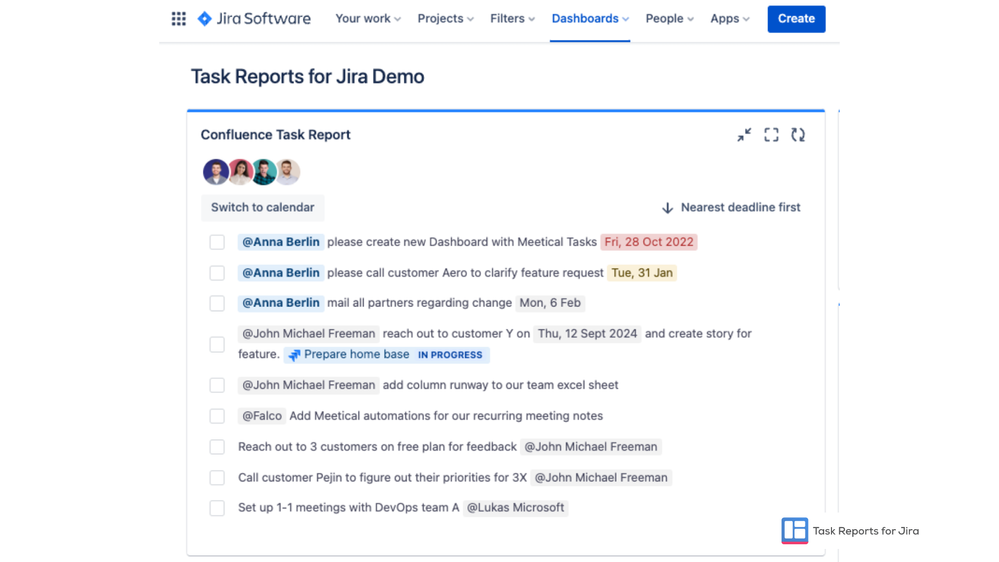Screen dimensions: 999x562
Task: Select the first user avatar filter
Action: 215,172
